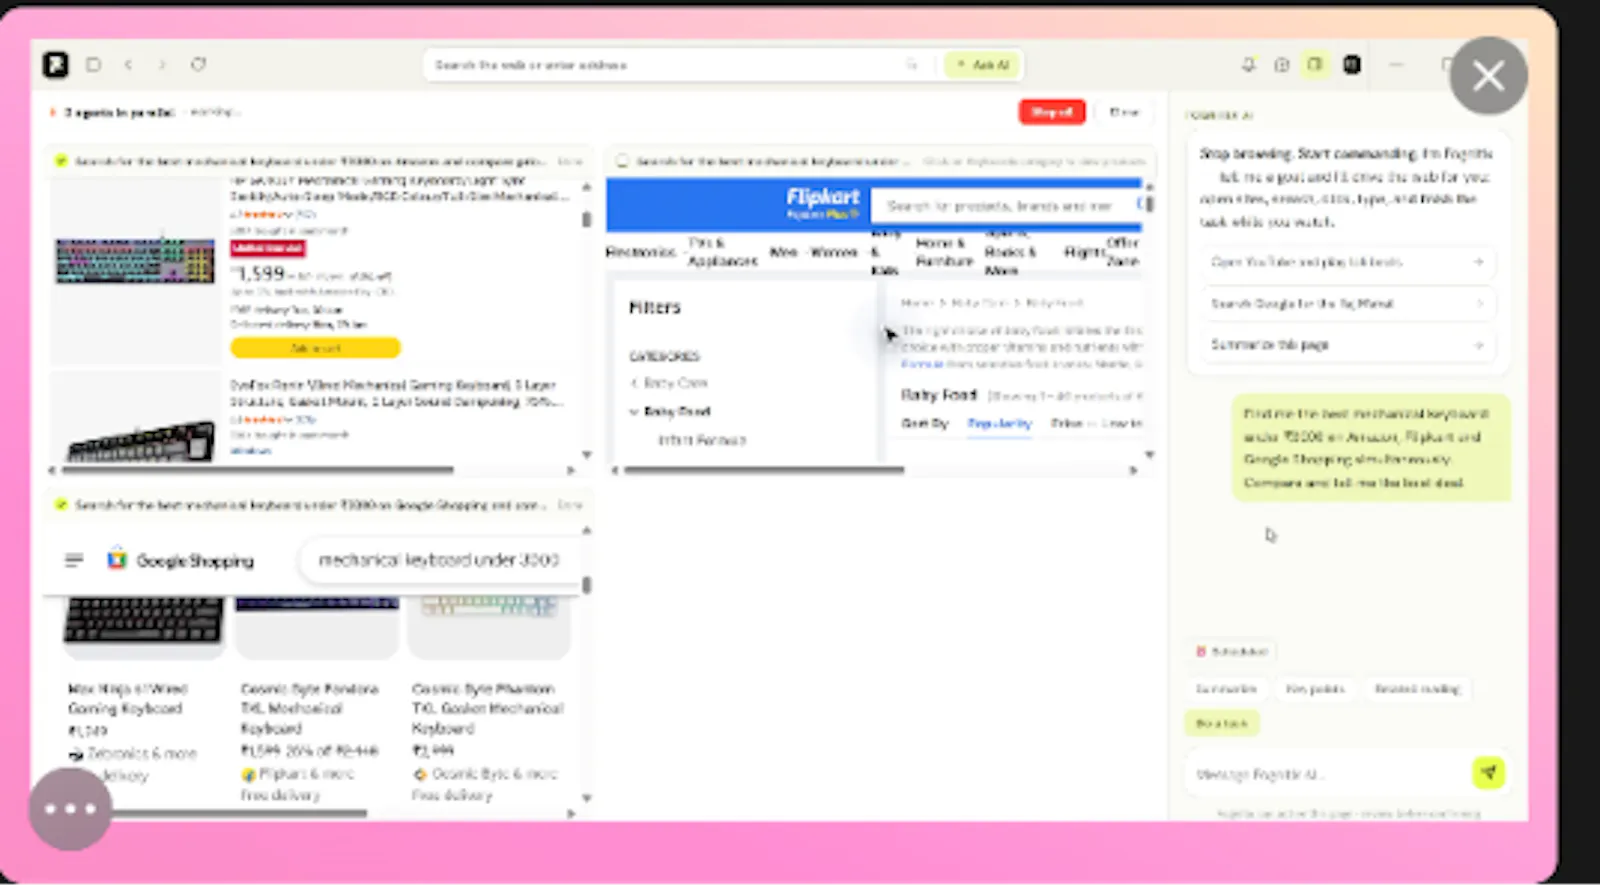Go back with the left arrow

coord(129,65)
